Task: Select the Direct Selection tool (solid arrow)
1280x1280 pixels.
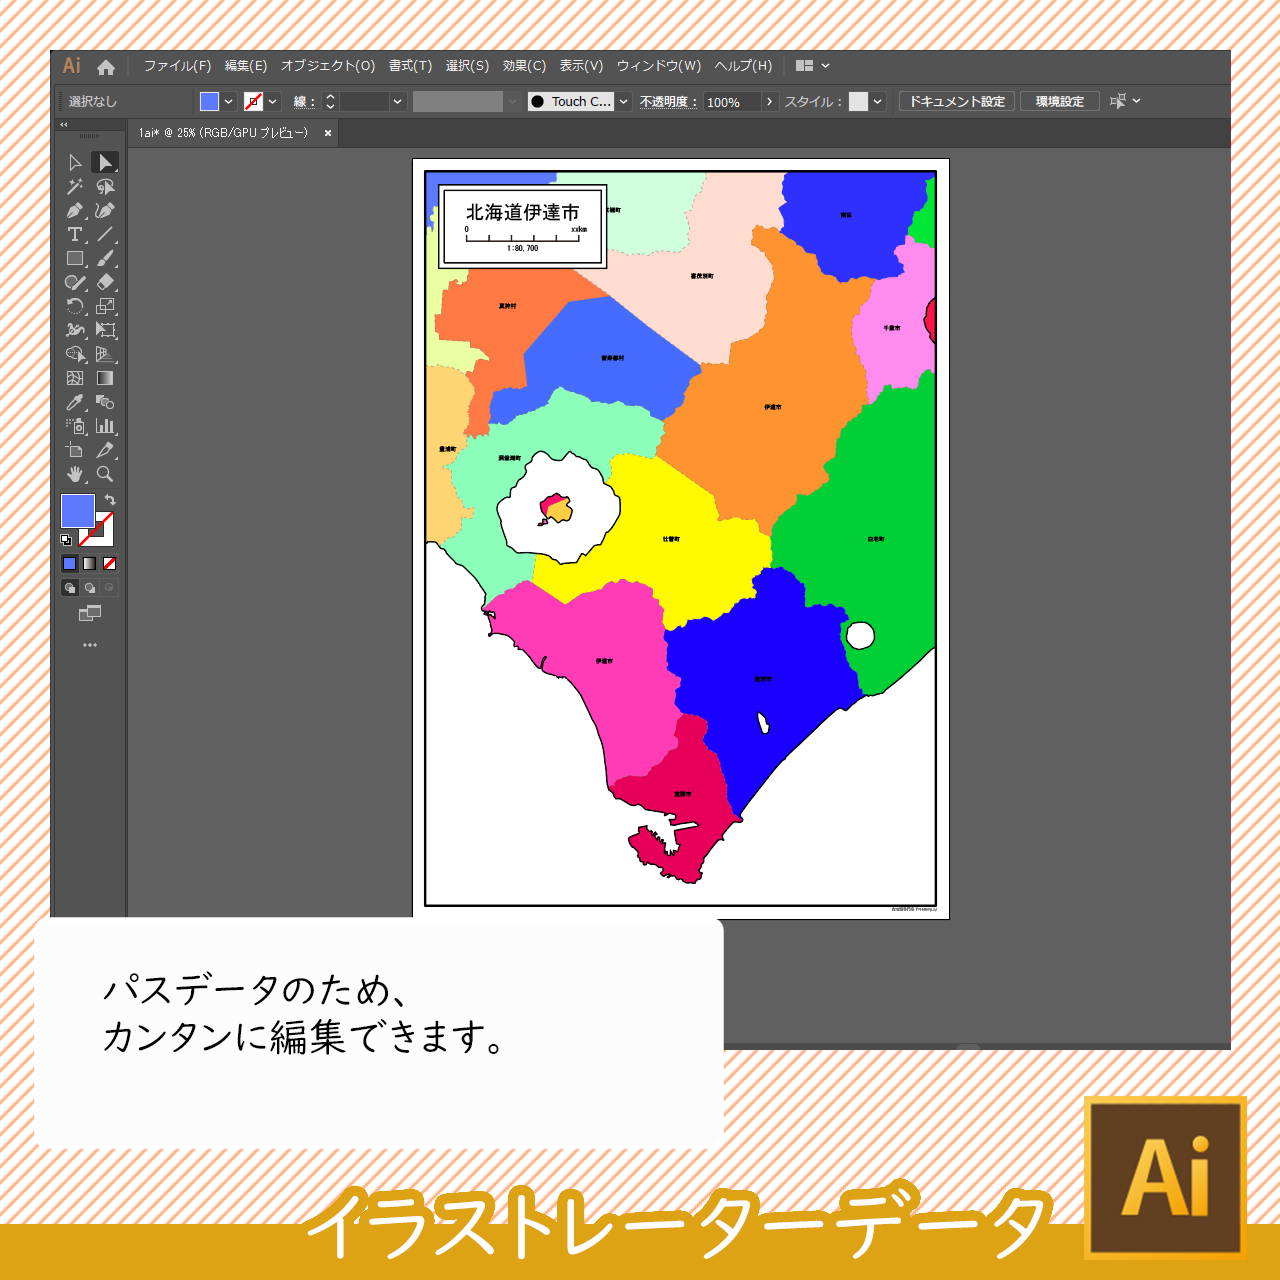Action: coord(105,162)
